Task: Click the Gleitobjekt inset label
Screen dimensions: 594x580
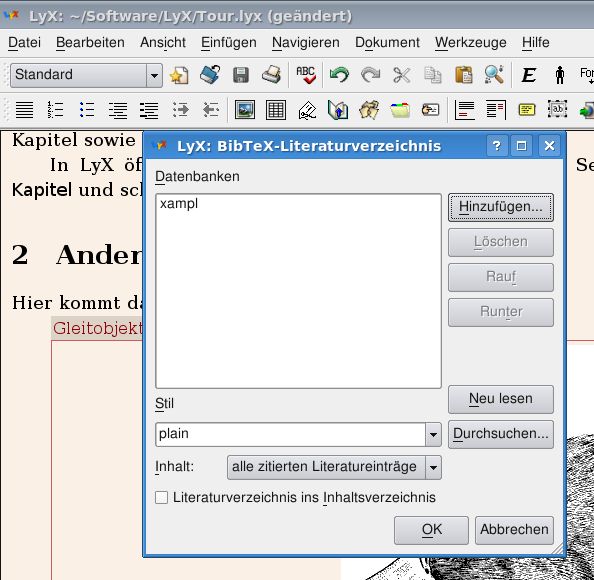Action: [x=97, y=328]
